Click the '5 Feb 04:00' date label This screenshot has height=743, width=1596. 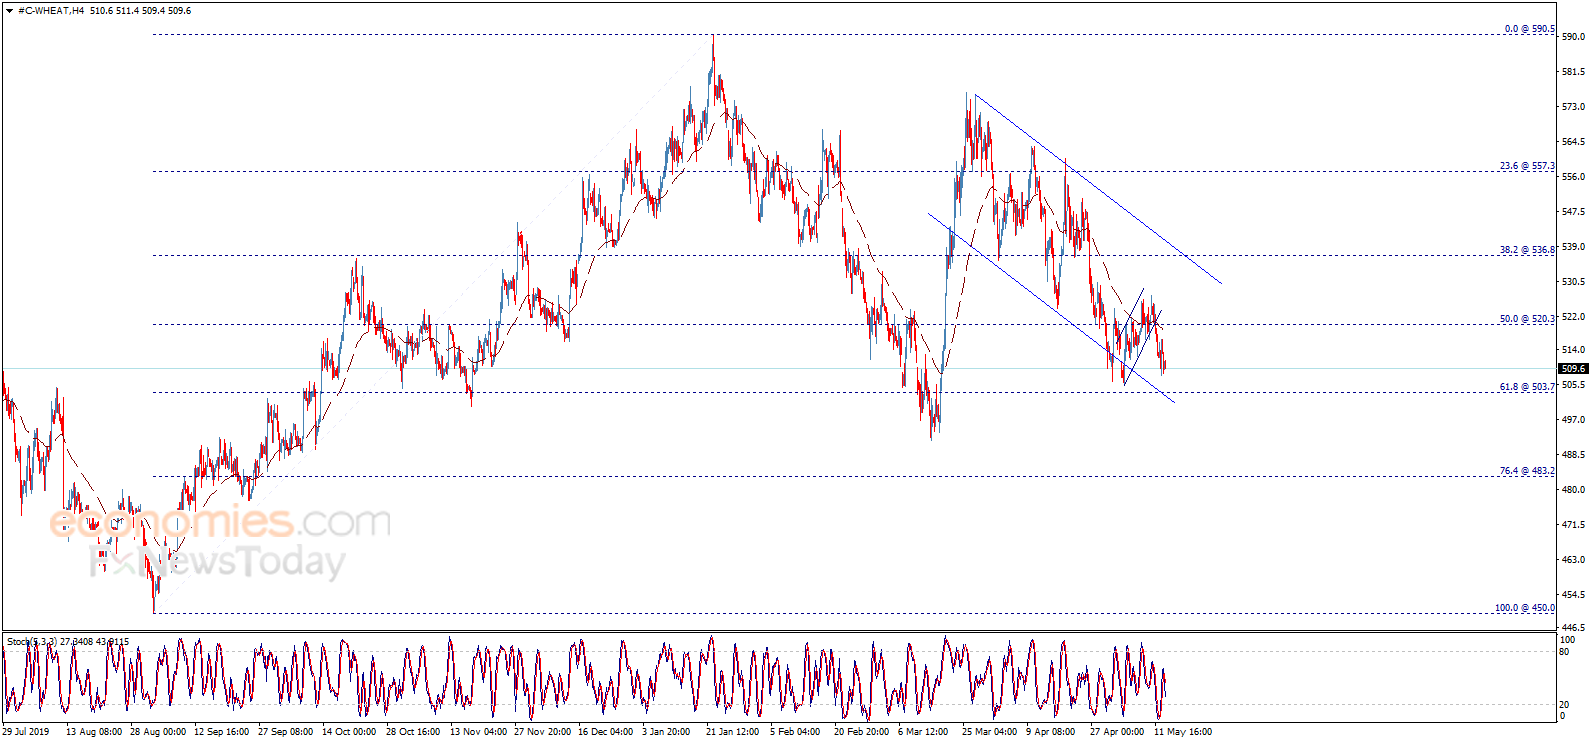[x=796, y=732]
